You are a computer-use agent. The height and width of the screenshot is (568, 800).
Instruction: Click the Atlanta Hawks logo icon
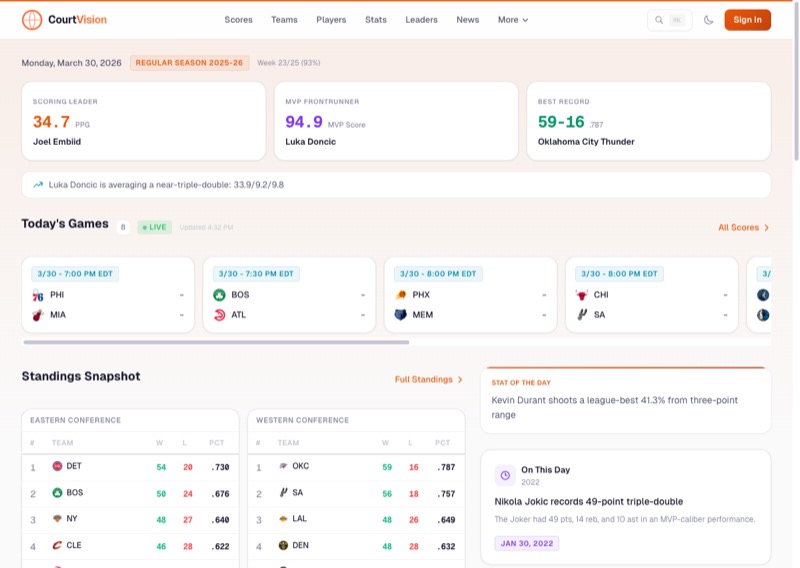click(219, 315)
